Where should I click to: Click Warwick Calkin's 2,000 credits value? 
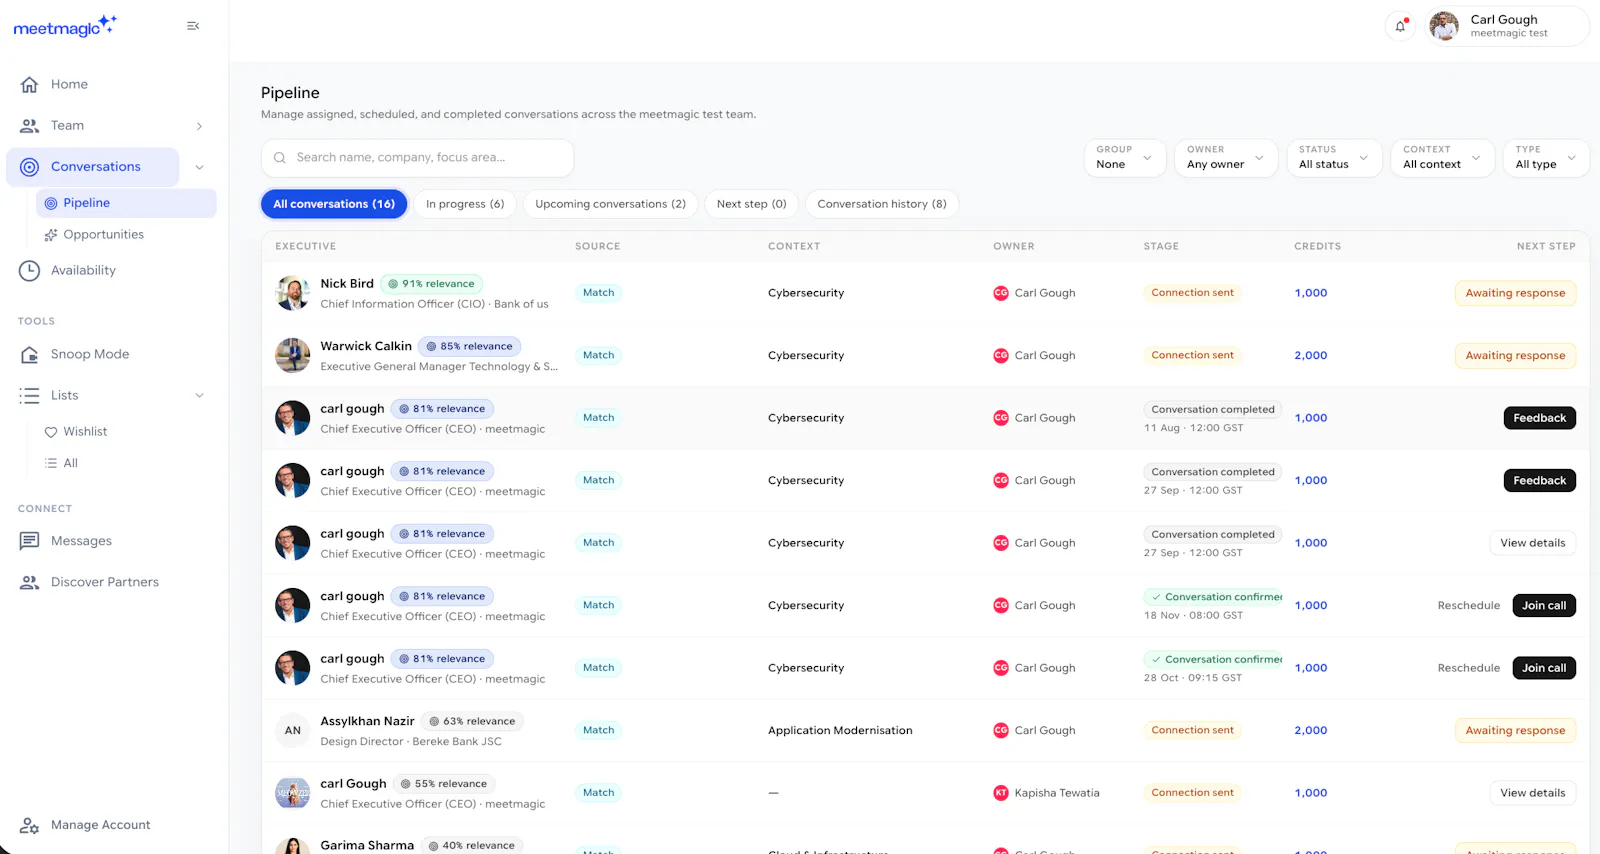coord(1310,356)
